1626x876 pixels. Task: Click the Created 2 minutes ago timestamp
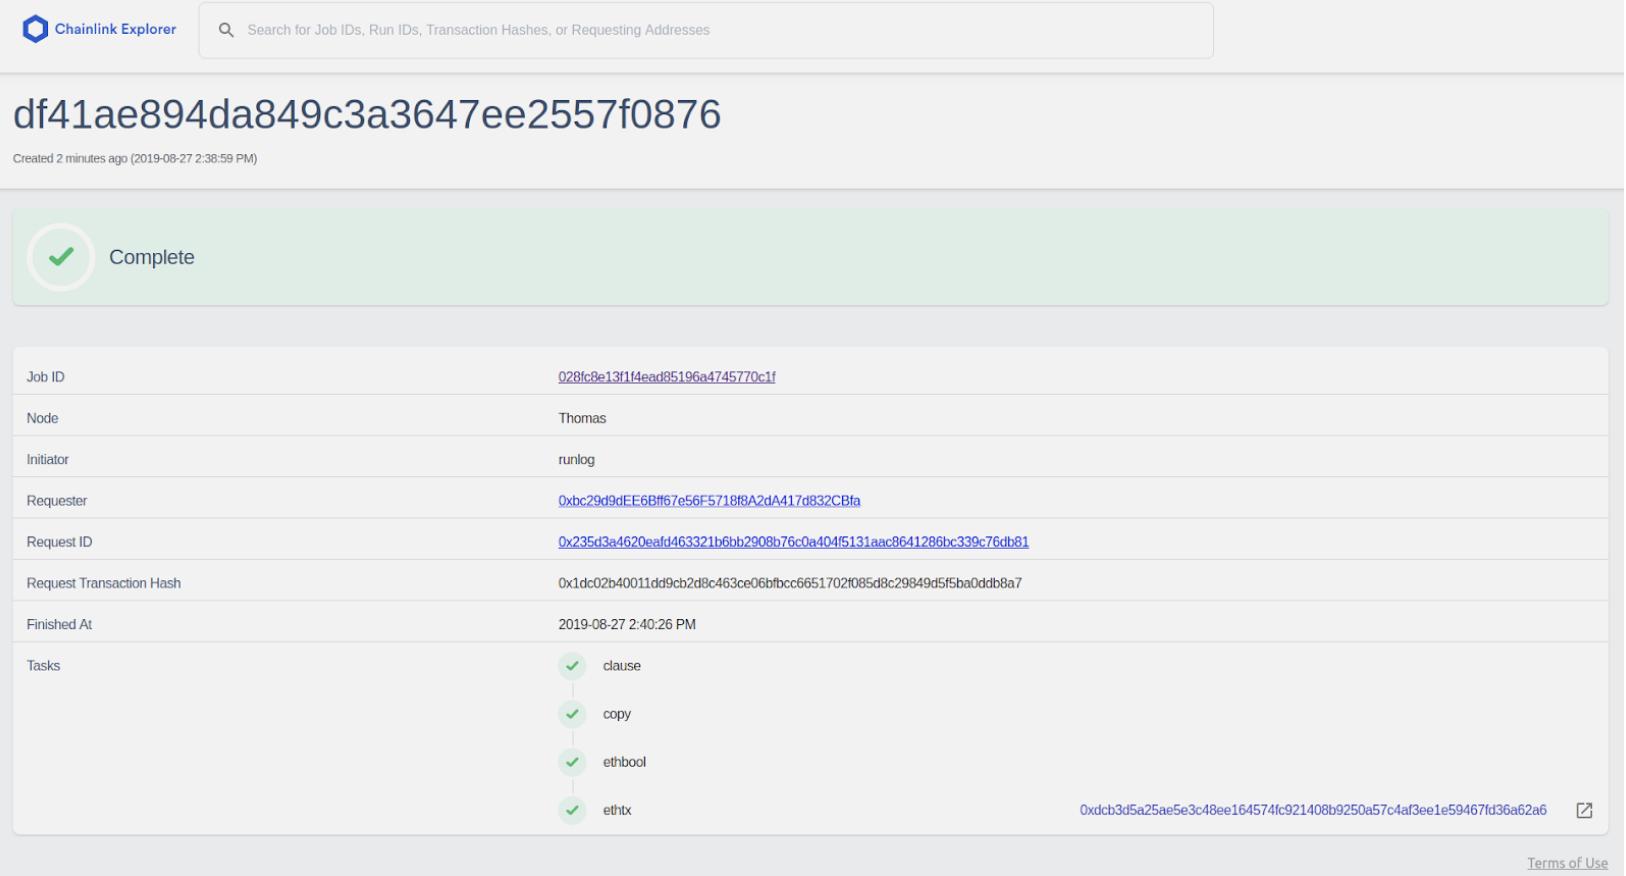point(135,159)
